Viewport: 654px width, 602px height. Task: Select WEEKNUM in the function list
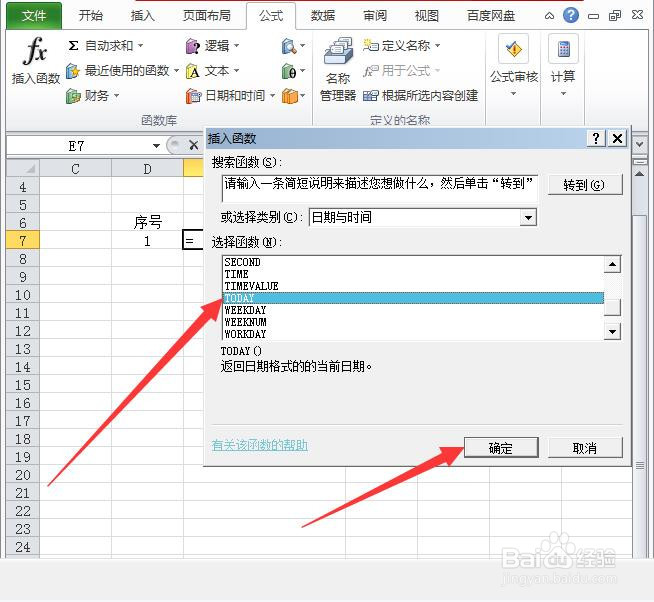413,322
